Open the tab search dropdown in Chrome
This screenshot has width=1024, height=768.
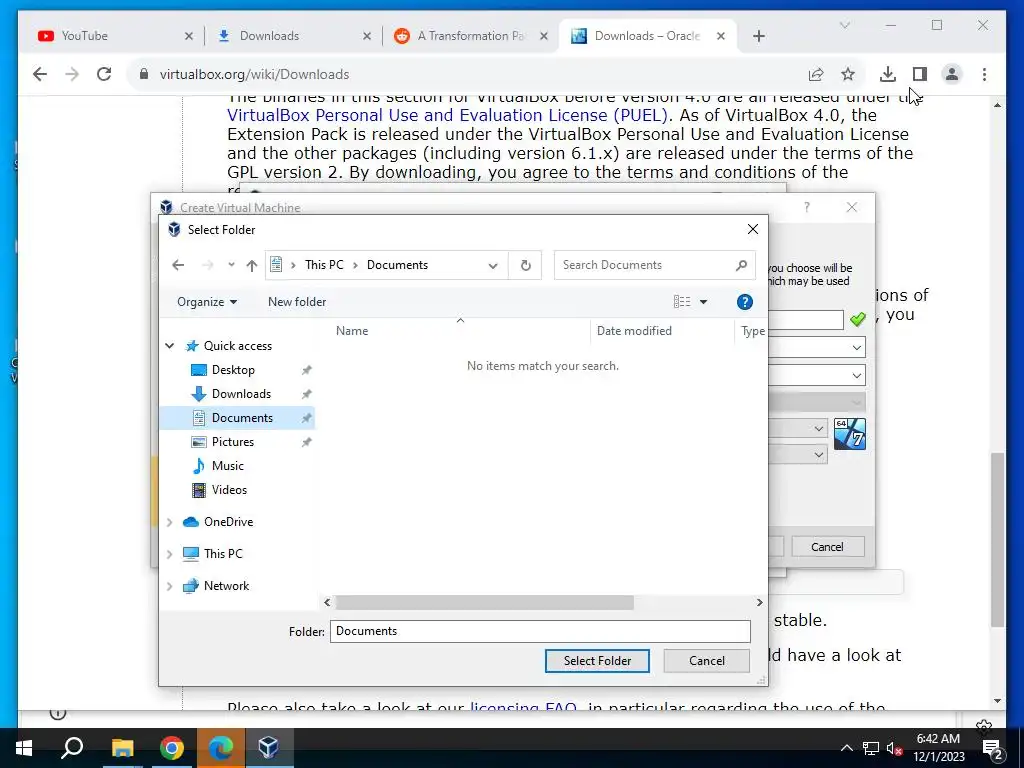pyautogui.click(x=844, y=25)
